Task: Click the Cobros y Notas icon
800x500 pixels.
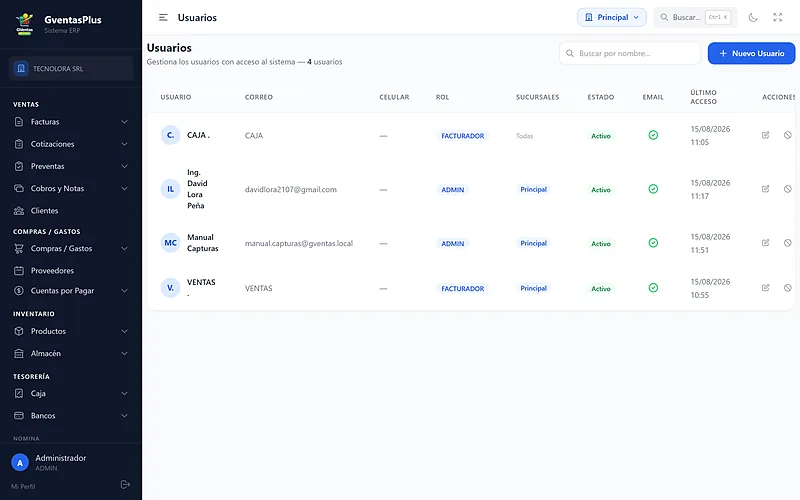Action: coord(19,188)
